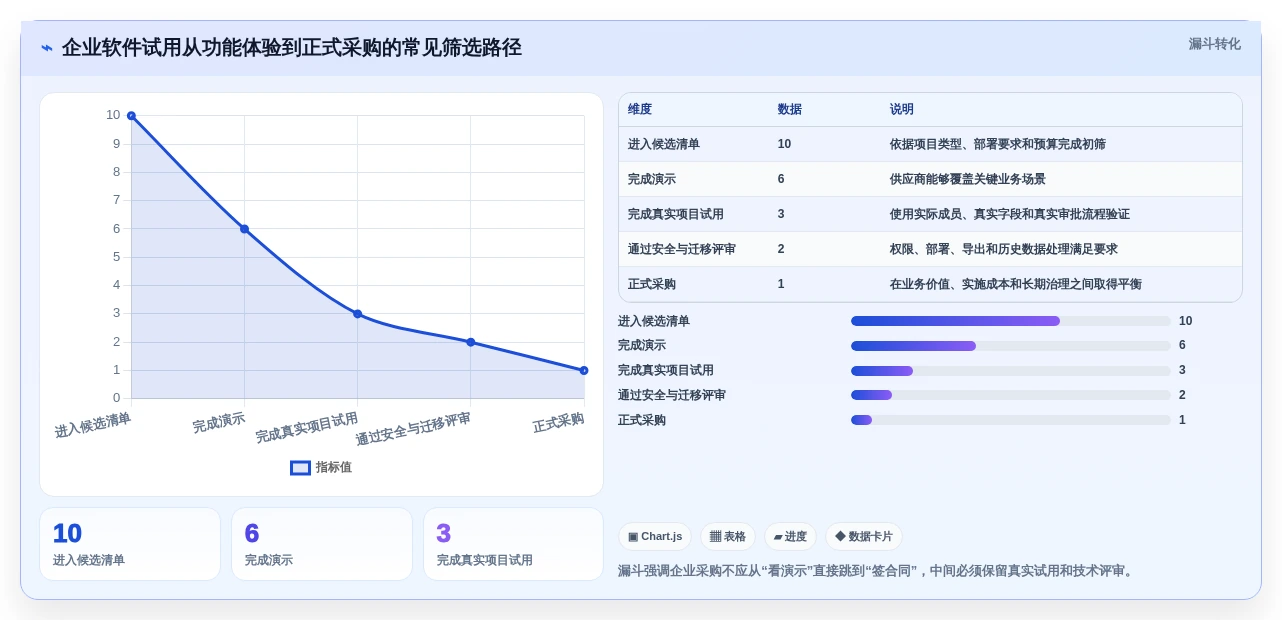Click the progress bar for 进入候选清单
The height and width of the screenshot is (620, 1282).
[1010, 321]
